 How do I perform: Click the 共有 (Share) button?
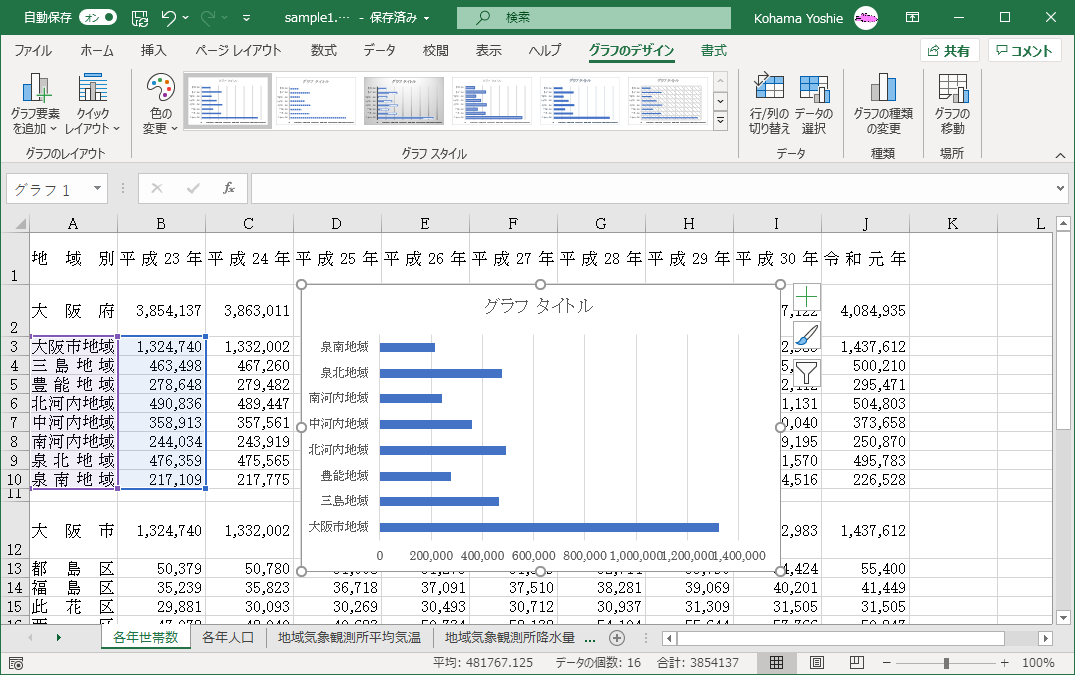[948, 51]
